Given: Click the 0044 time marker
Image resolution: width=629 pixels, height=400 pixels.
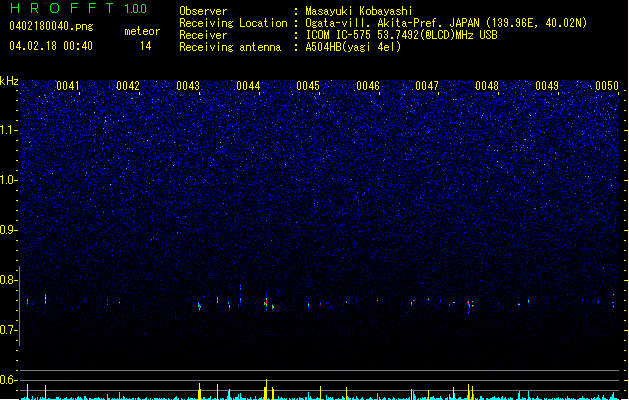Looking at the screenshot, I should click(248, 86).
